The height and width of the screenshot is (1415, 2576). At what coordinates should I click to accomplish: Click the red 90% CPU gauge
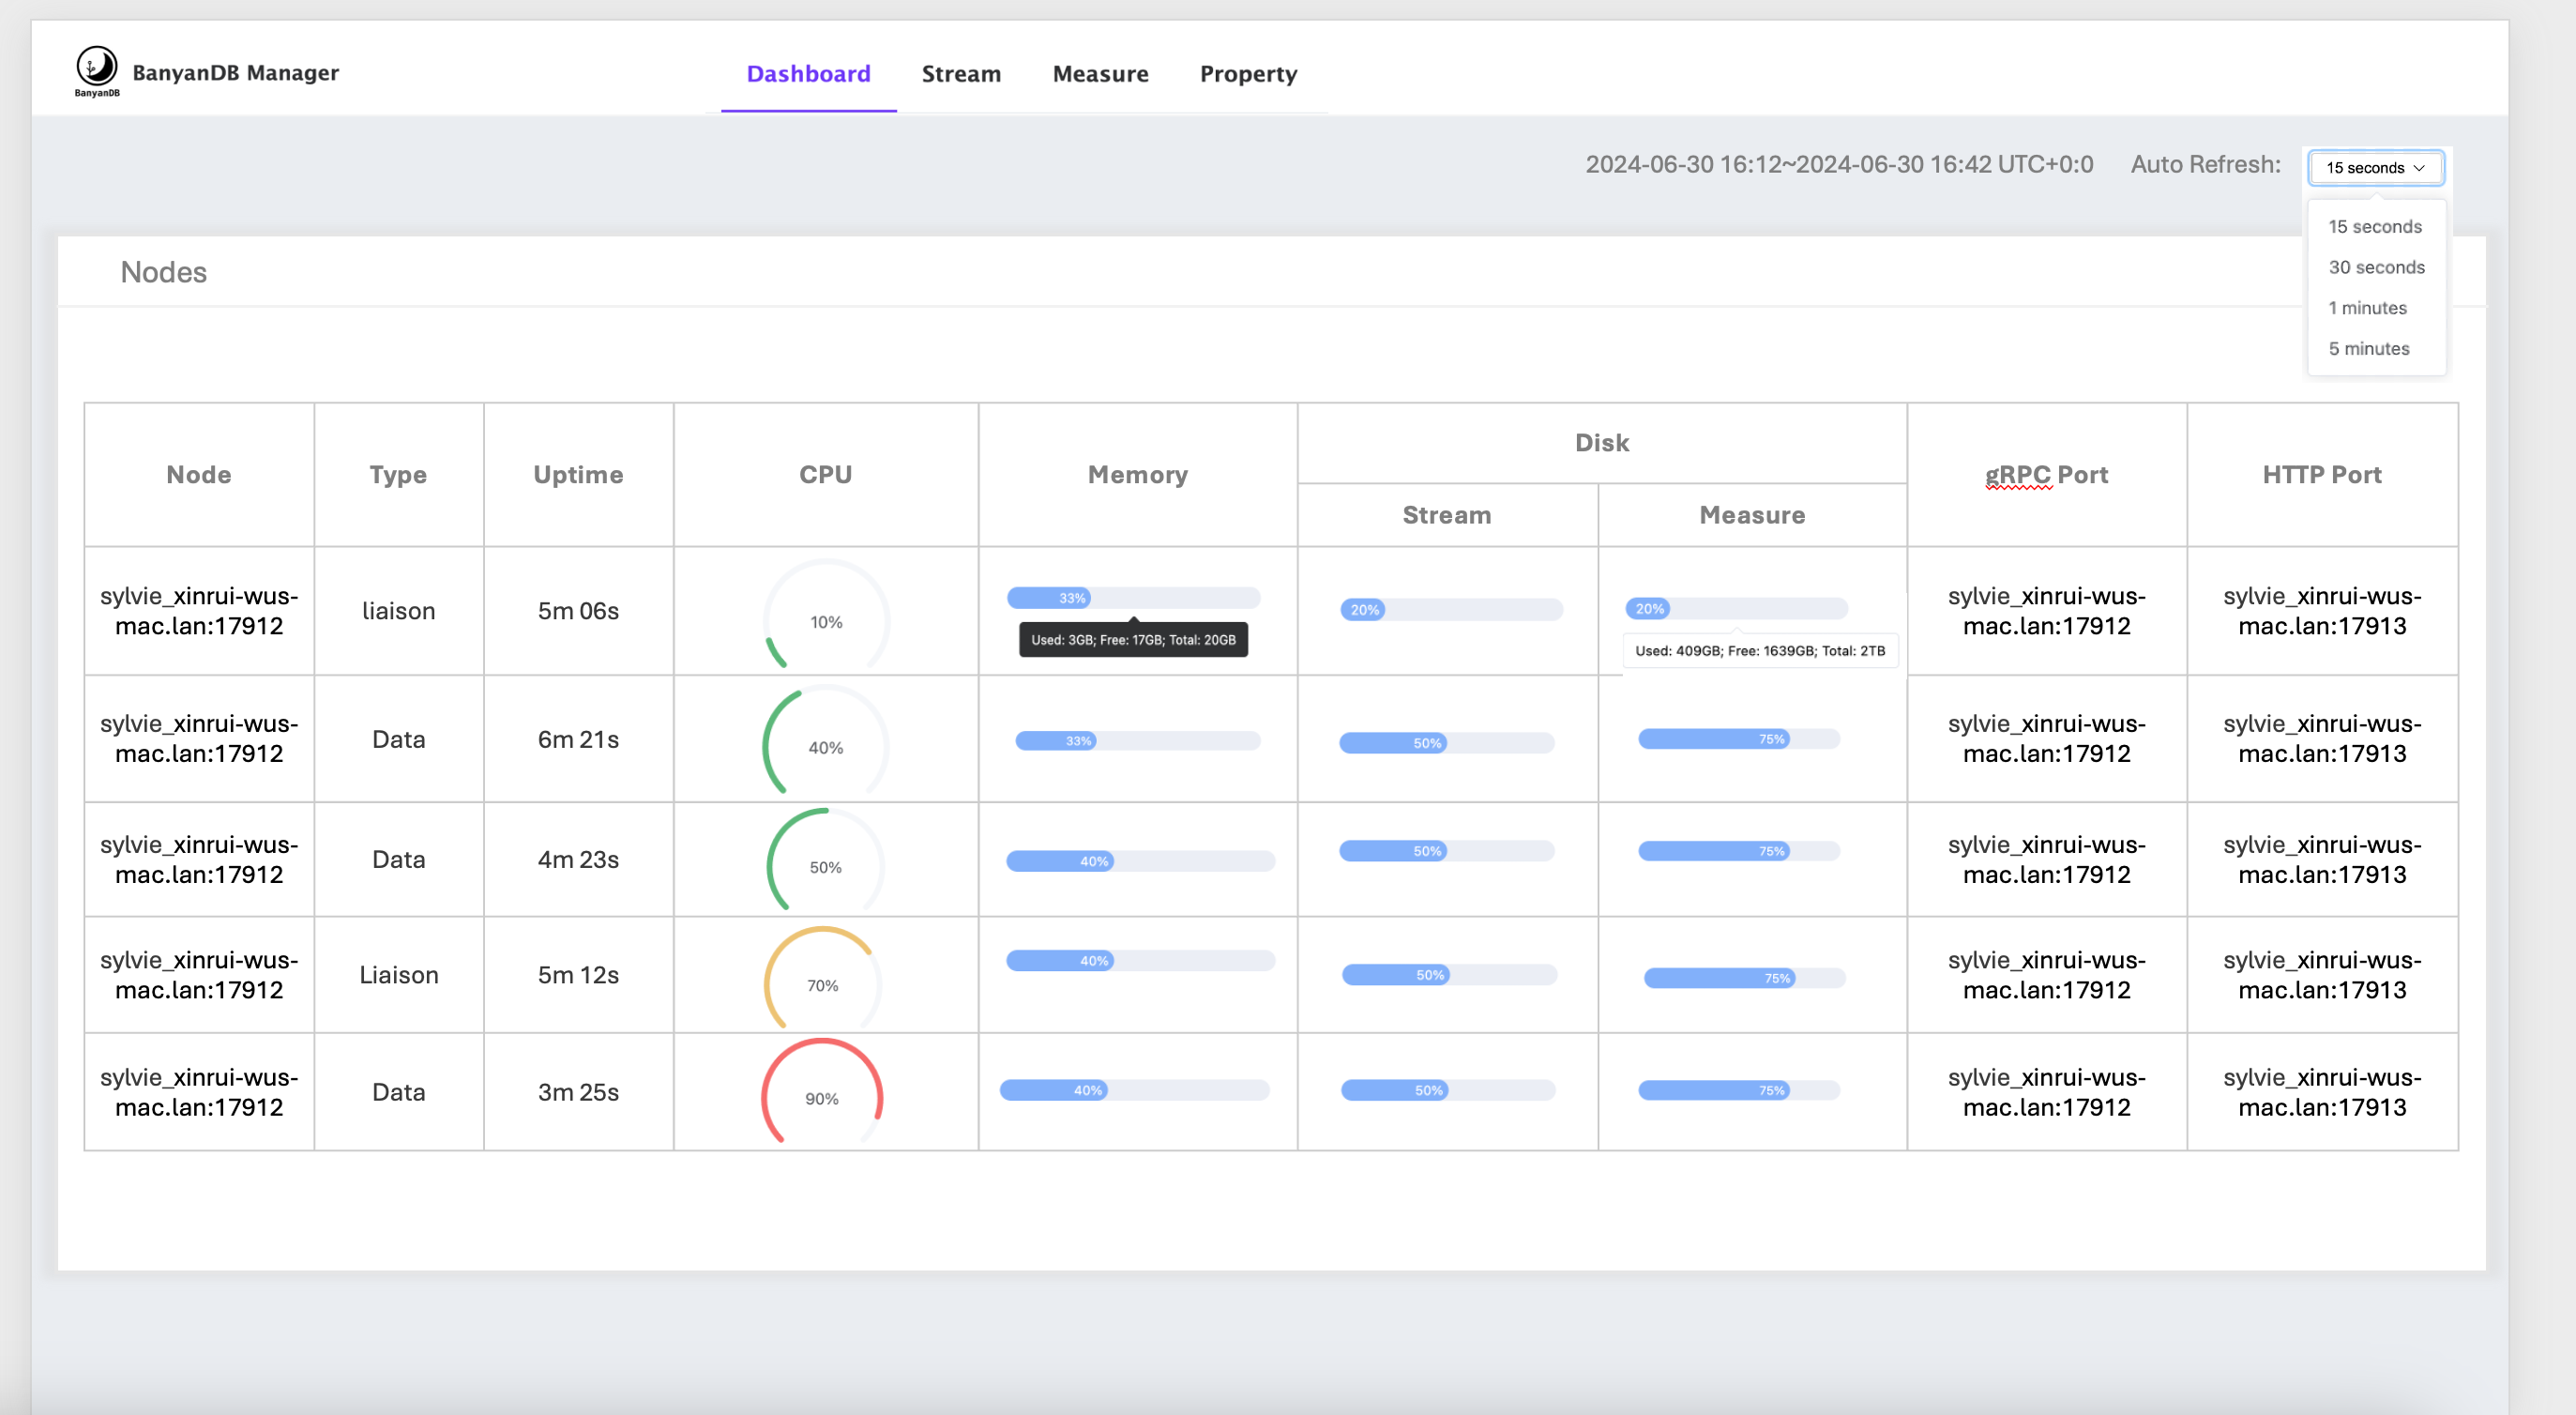coord(821,1097)
